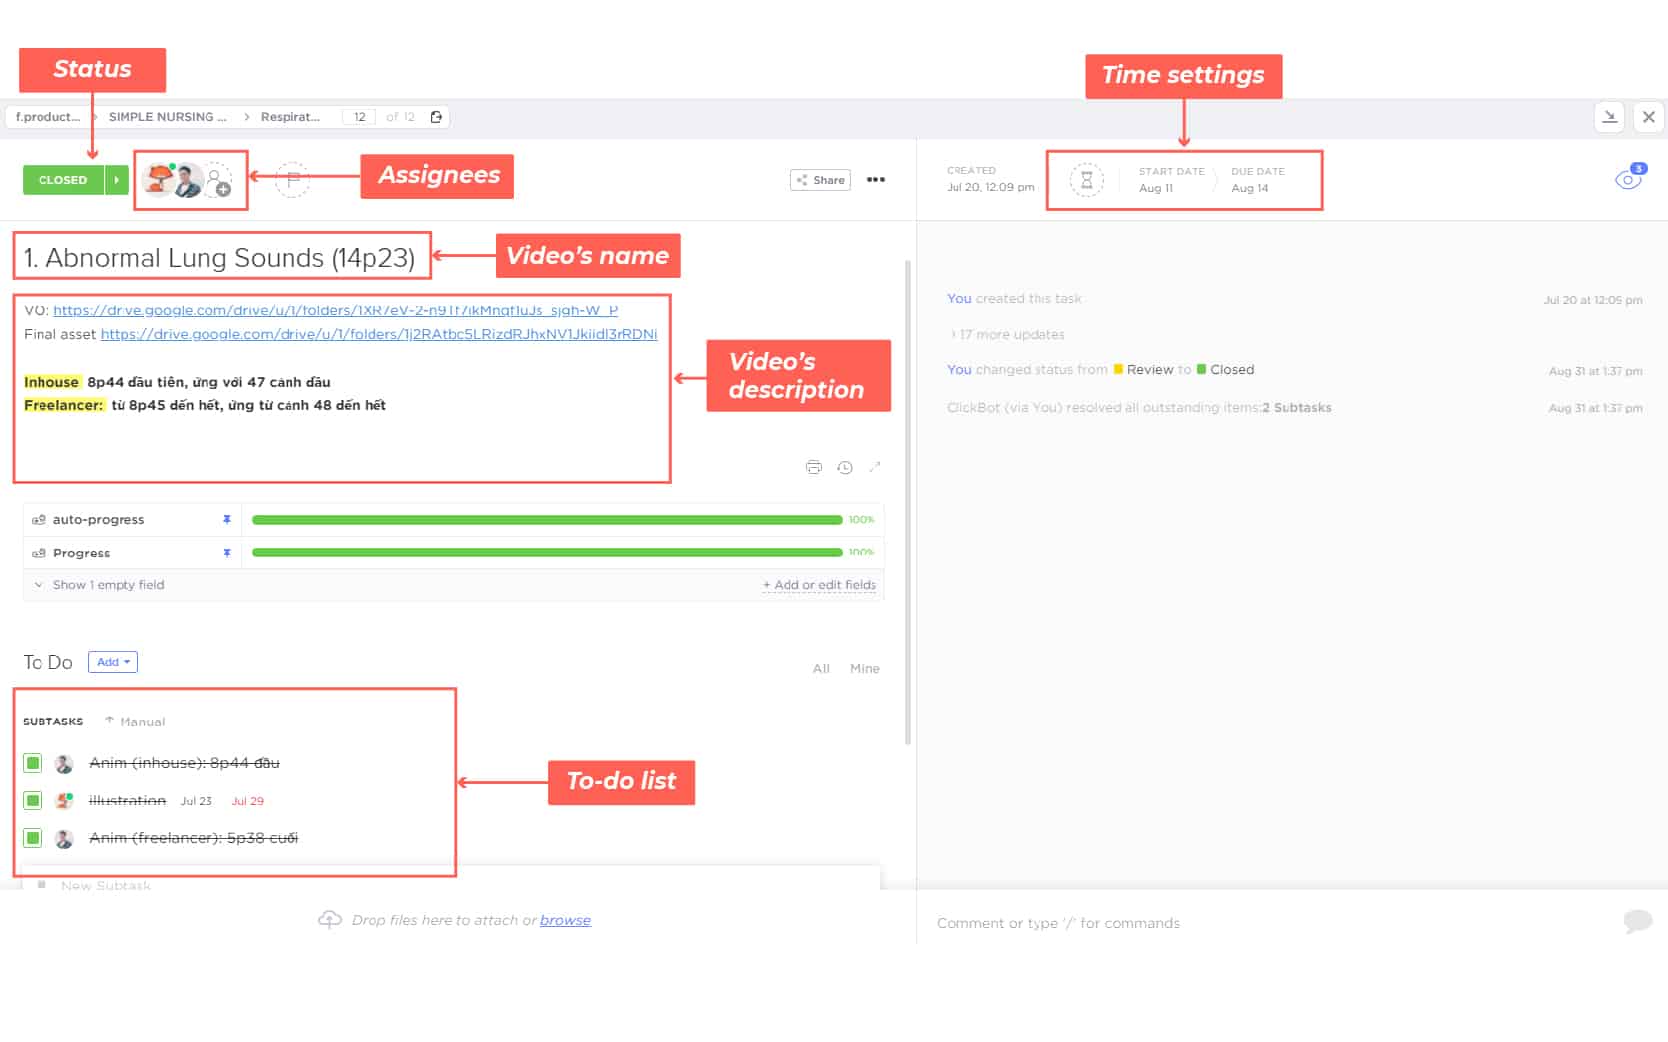Click the auto-progress bar

tap(547, 520)
